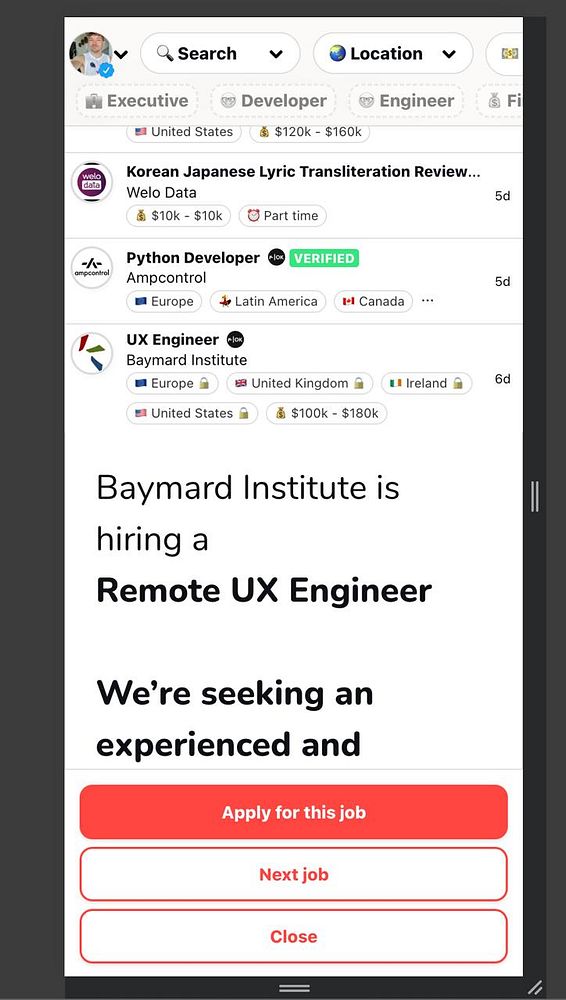Click the $10k - $10k salary tag
Viewport: 566px width, 1000px height.
[x=179, y=216]
